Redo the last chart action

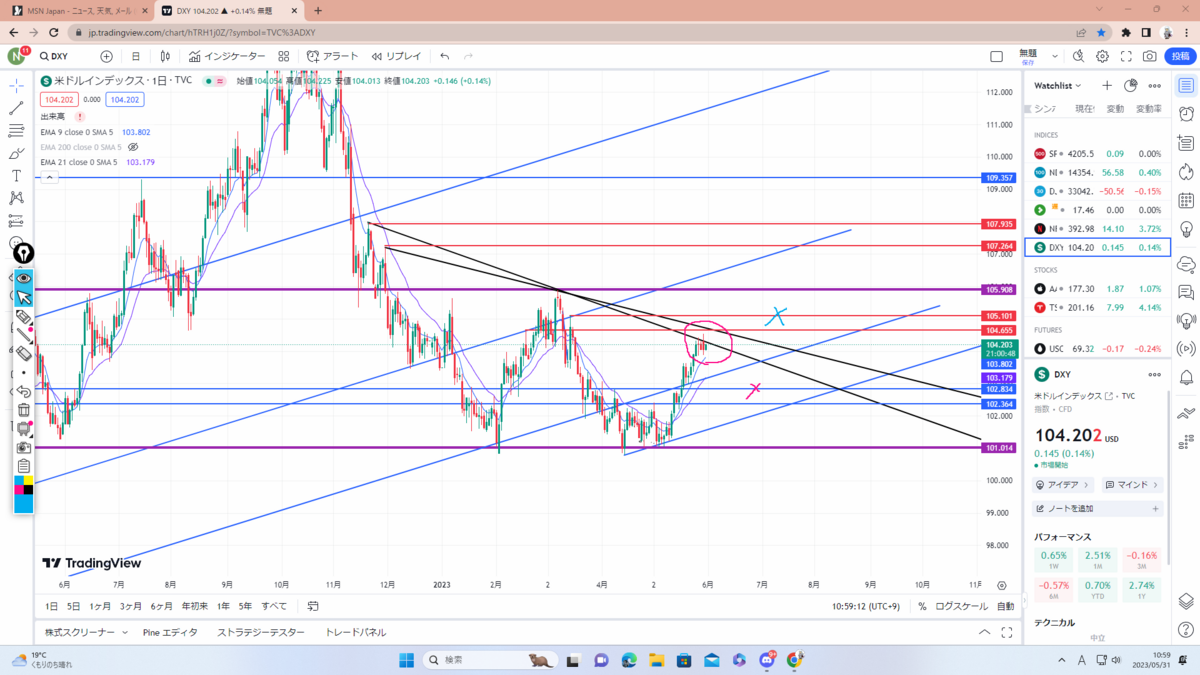[470, 56]
